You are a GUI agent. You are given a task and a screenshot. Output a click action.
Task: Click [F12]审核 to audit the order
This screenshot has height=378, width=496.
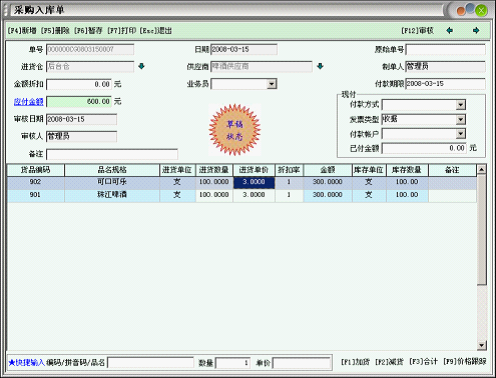tap(418, 31)
